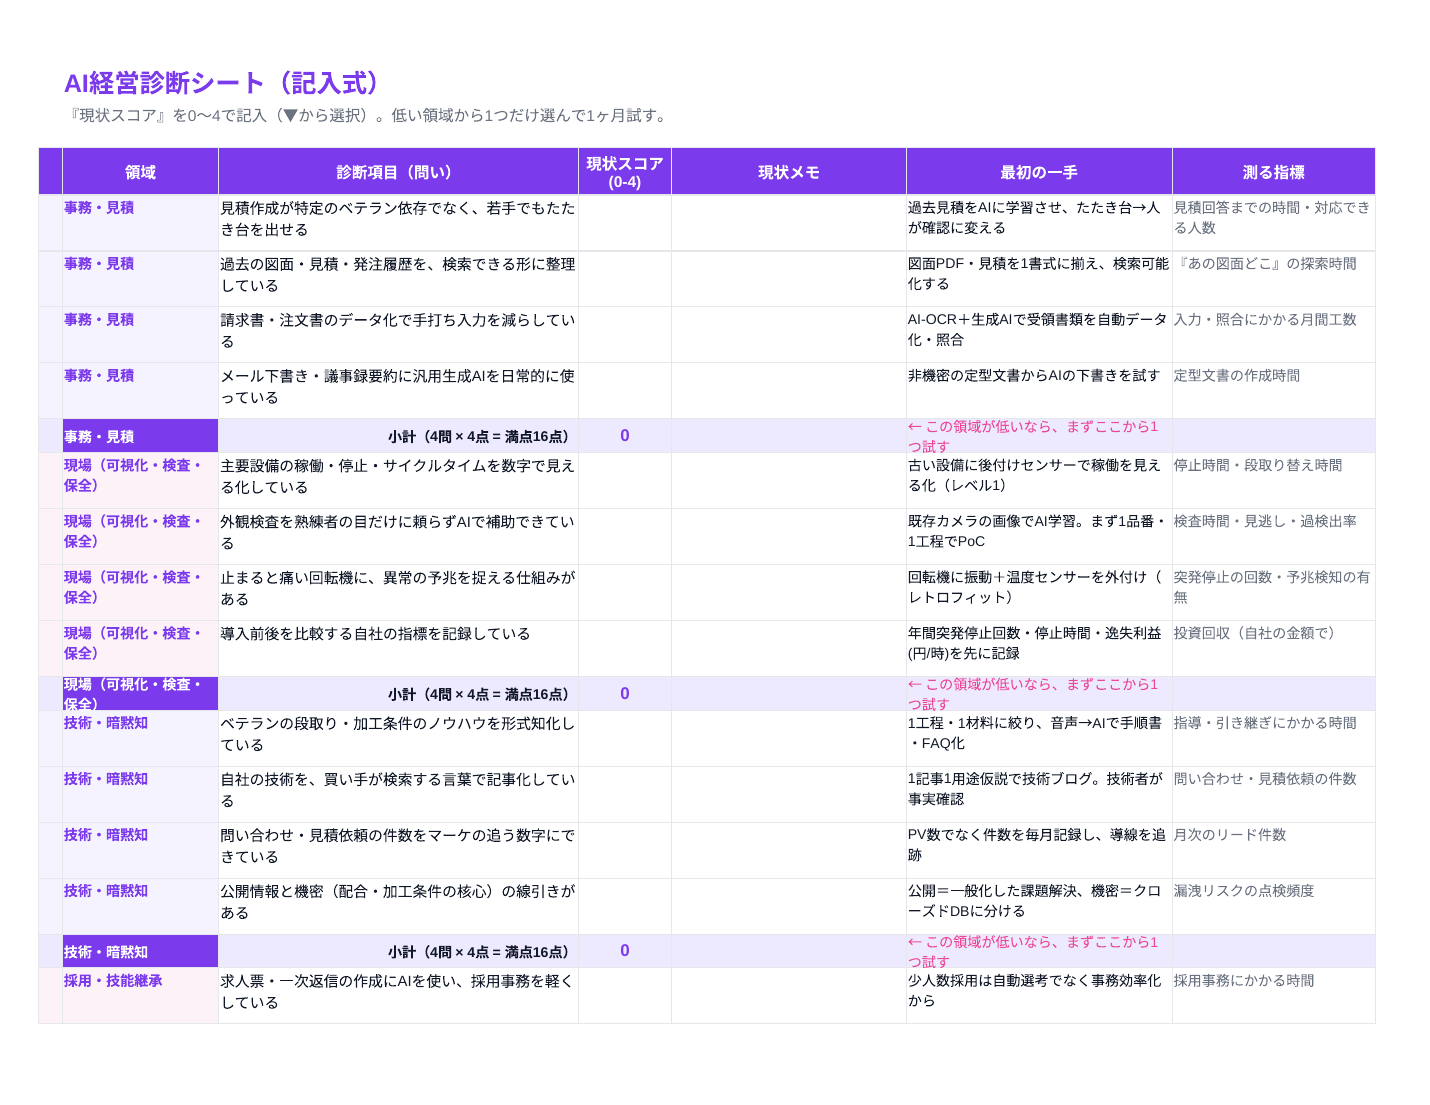Click cell '1記事1用途仮説で技術ブログ。技術者が事実確認'
The height and width of the screenshot is (1105, 1430).
point(1039,794)
